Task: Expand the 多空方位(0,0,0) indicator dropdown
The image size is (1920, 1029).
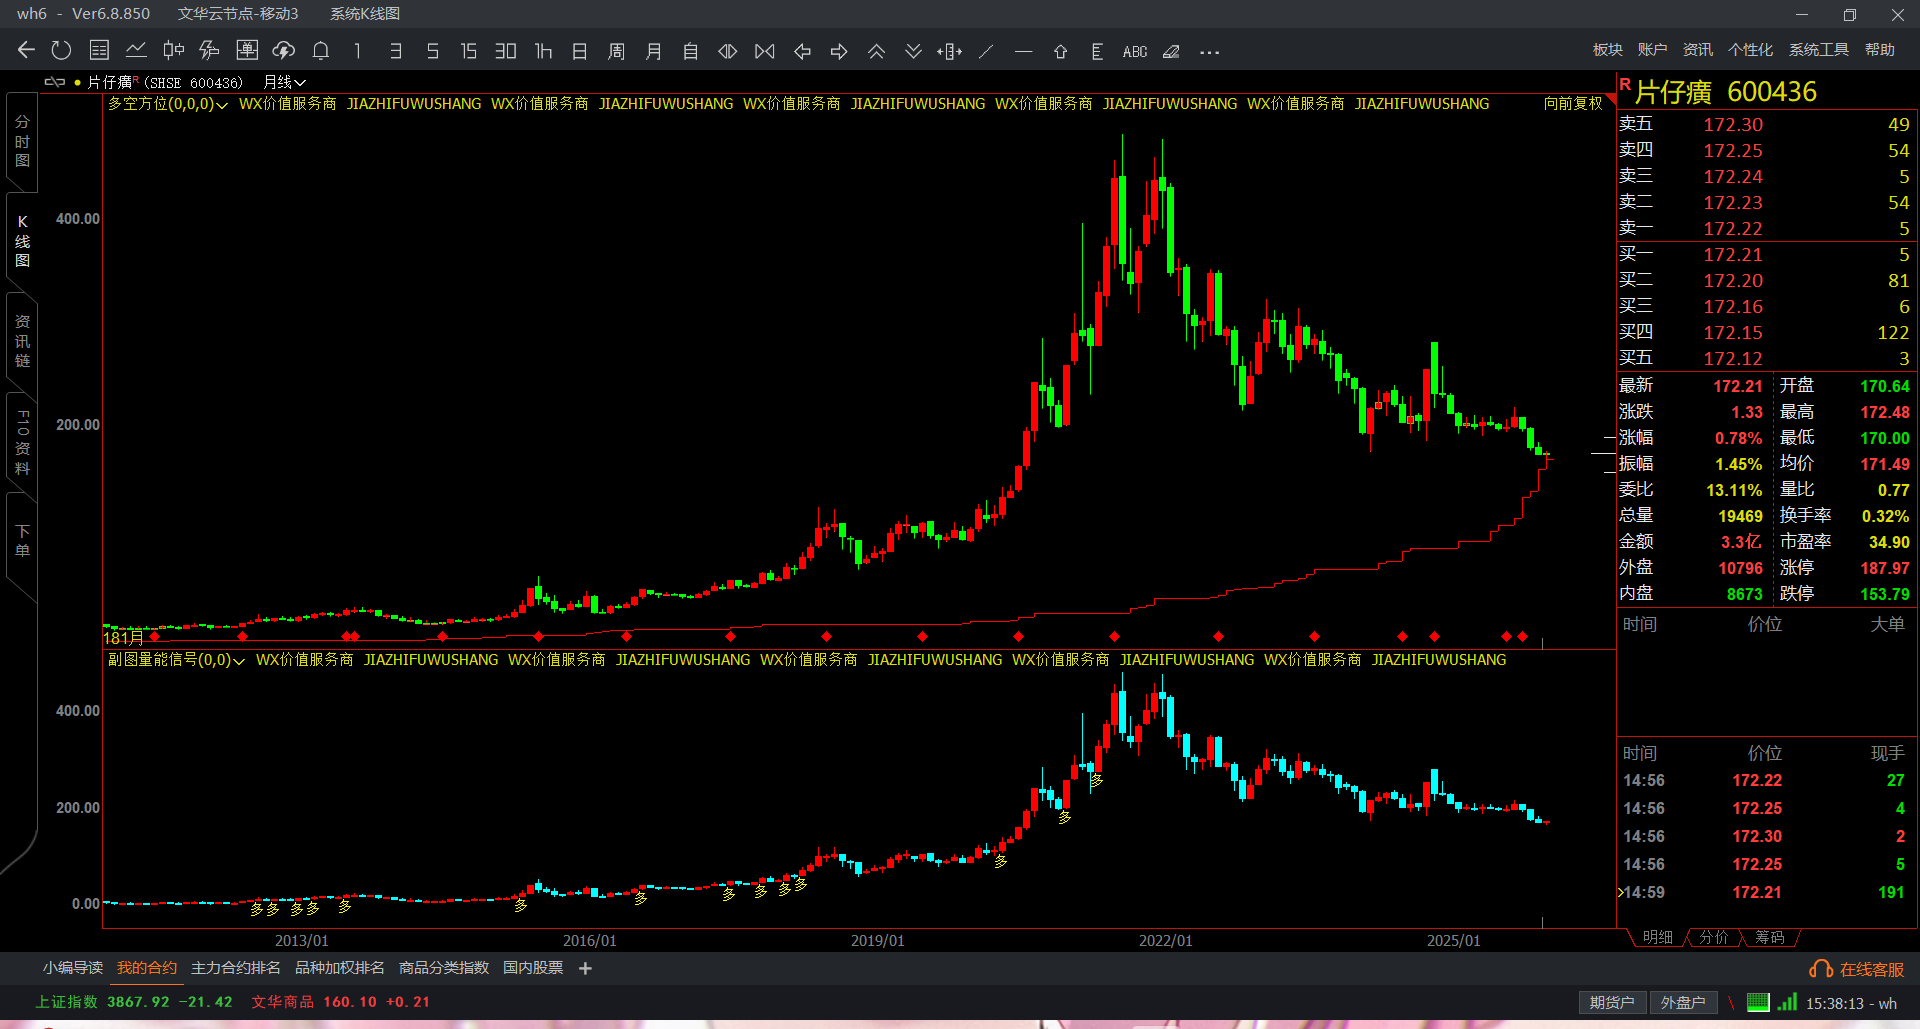Action: (168, 104)
